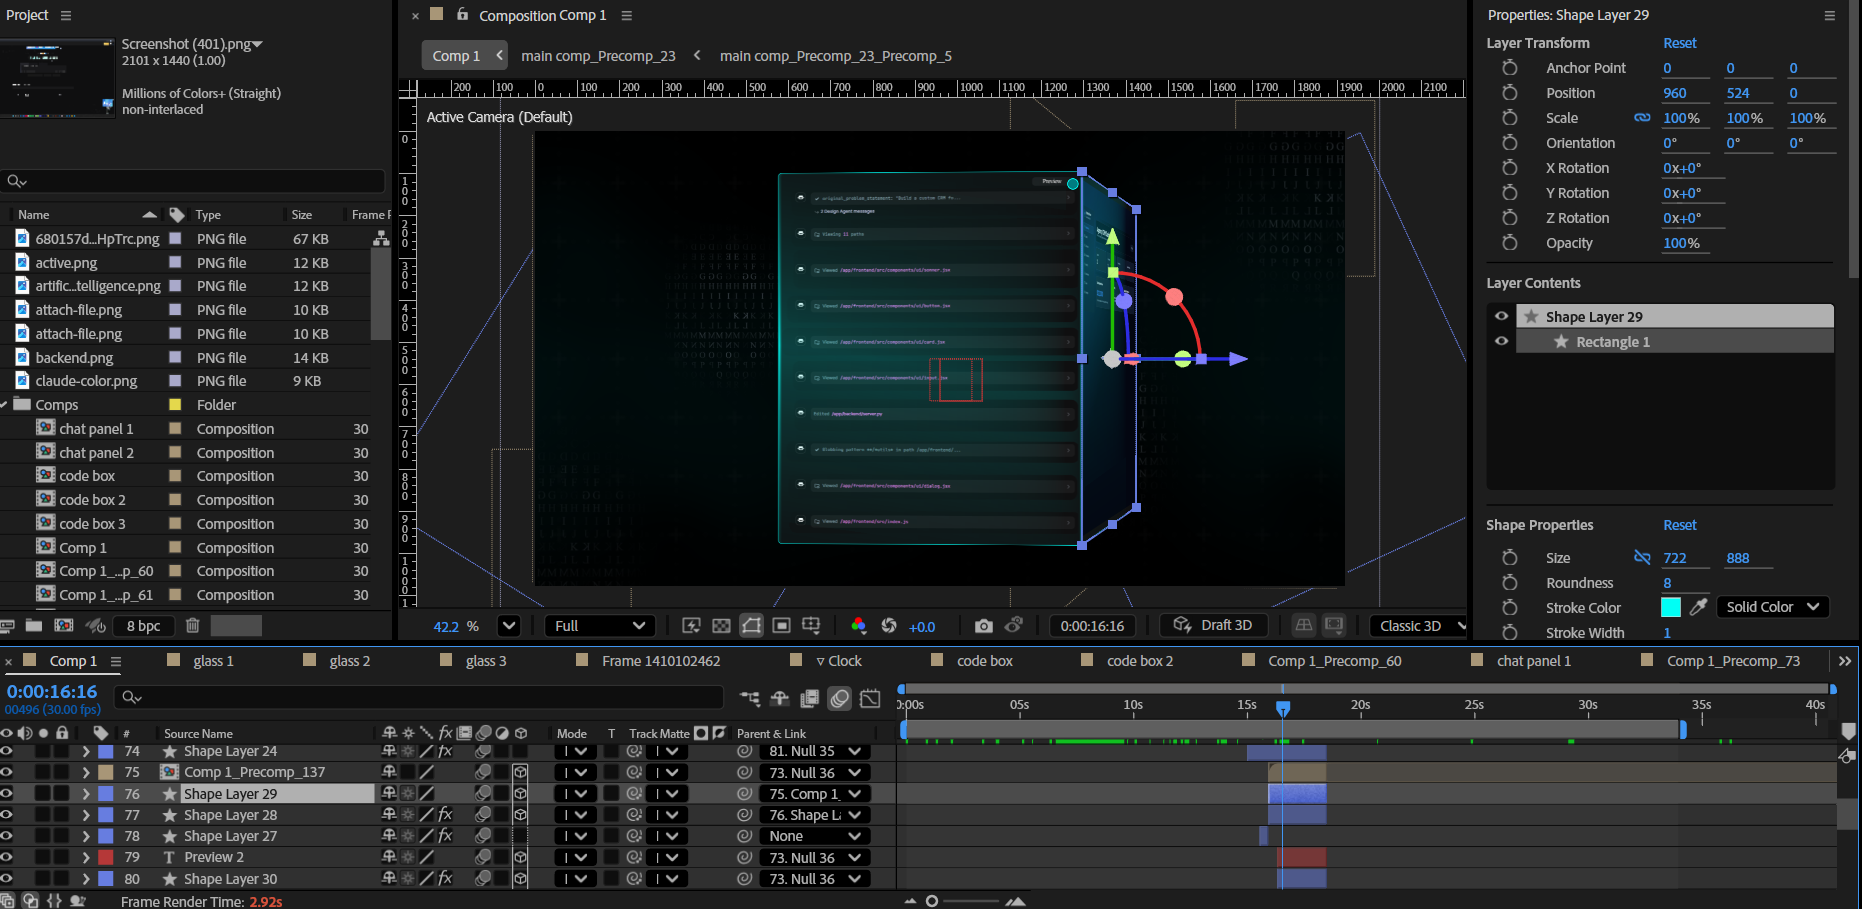
Task: Open main comp_Precomp_23 in breadcrumb
Action: pyautogui.click(x=598, y=56)
